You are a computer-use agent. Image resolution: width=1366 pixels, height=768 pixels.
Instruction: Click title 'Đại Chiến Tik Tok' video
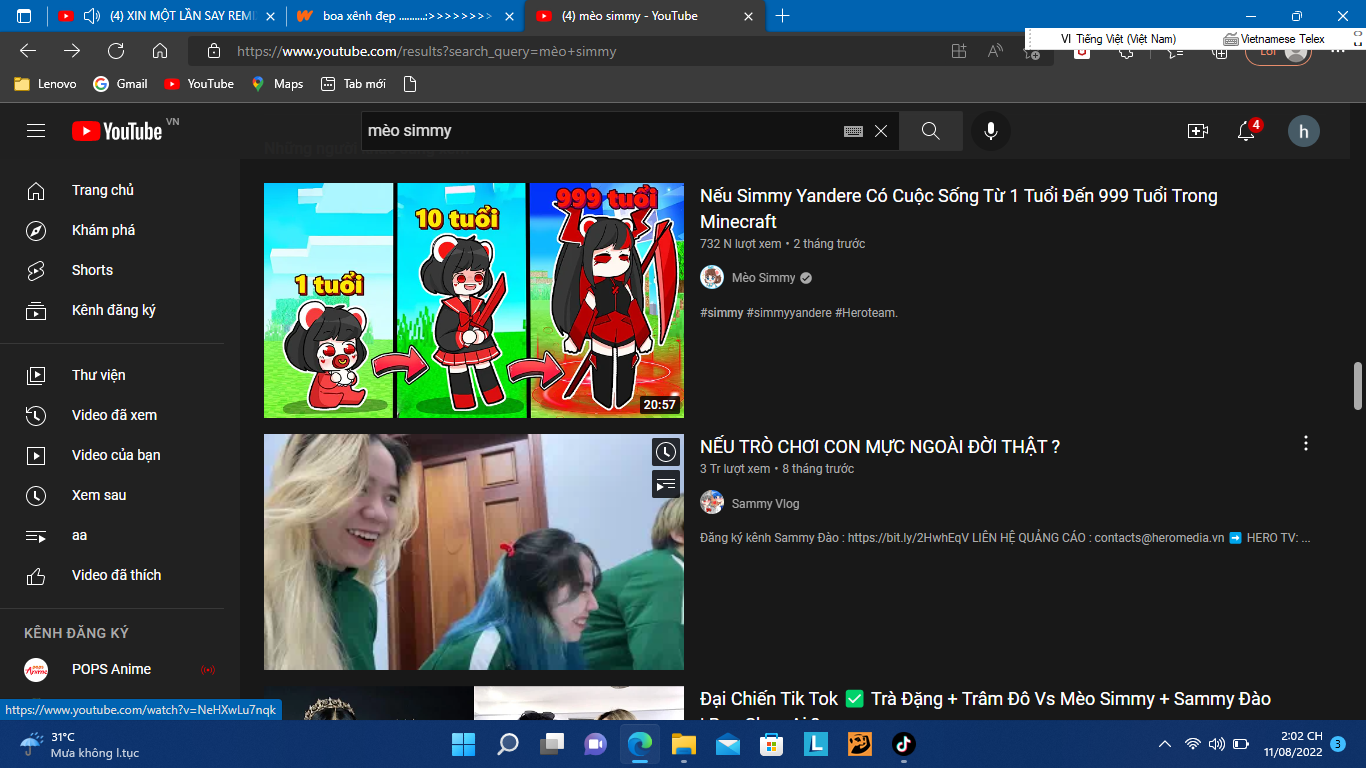point(985,699)
